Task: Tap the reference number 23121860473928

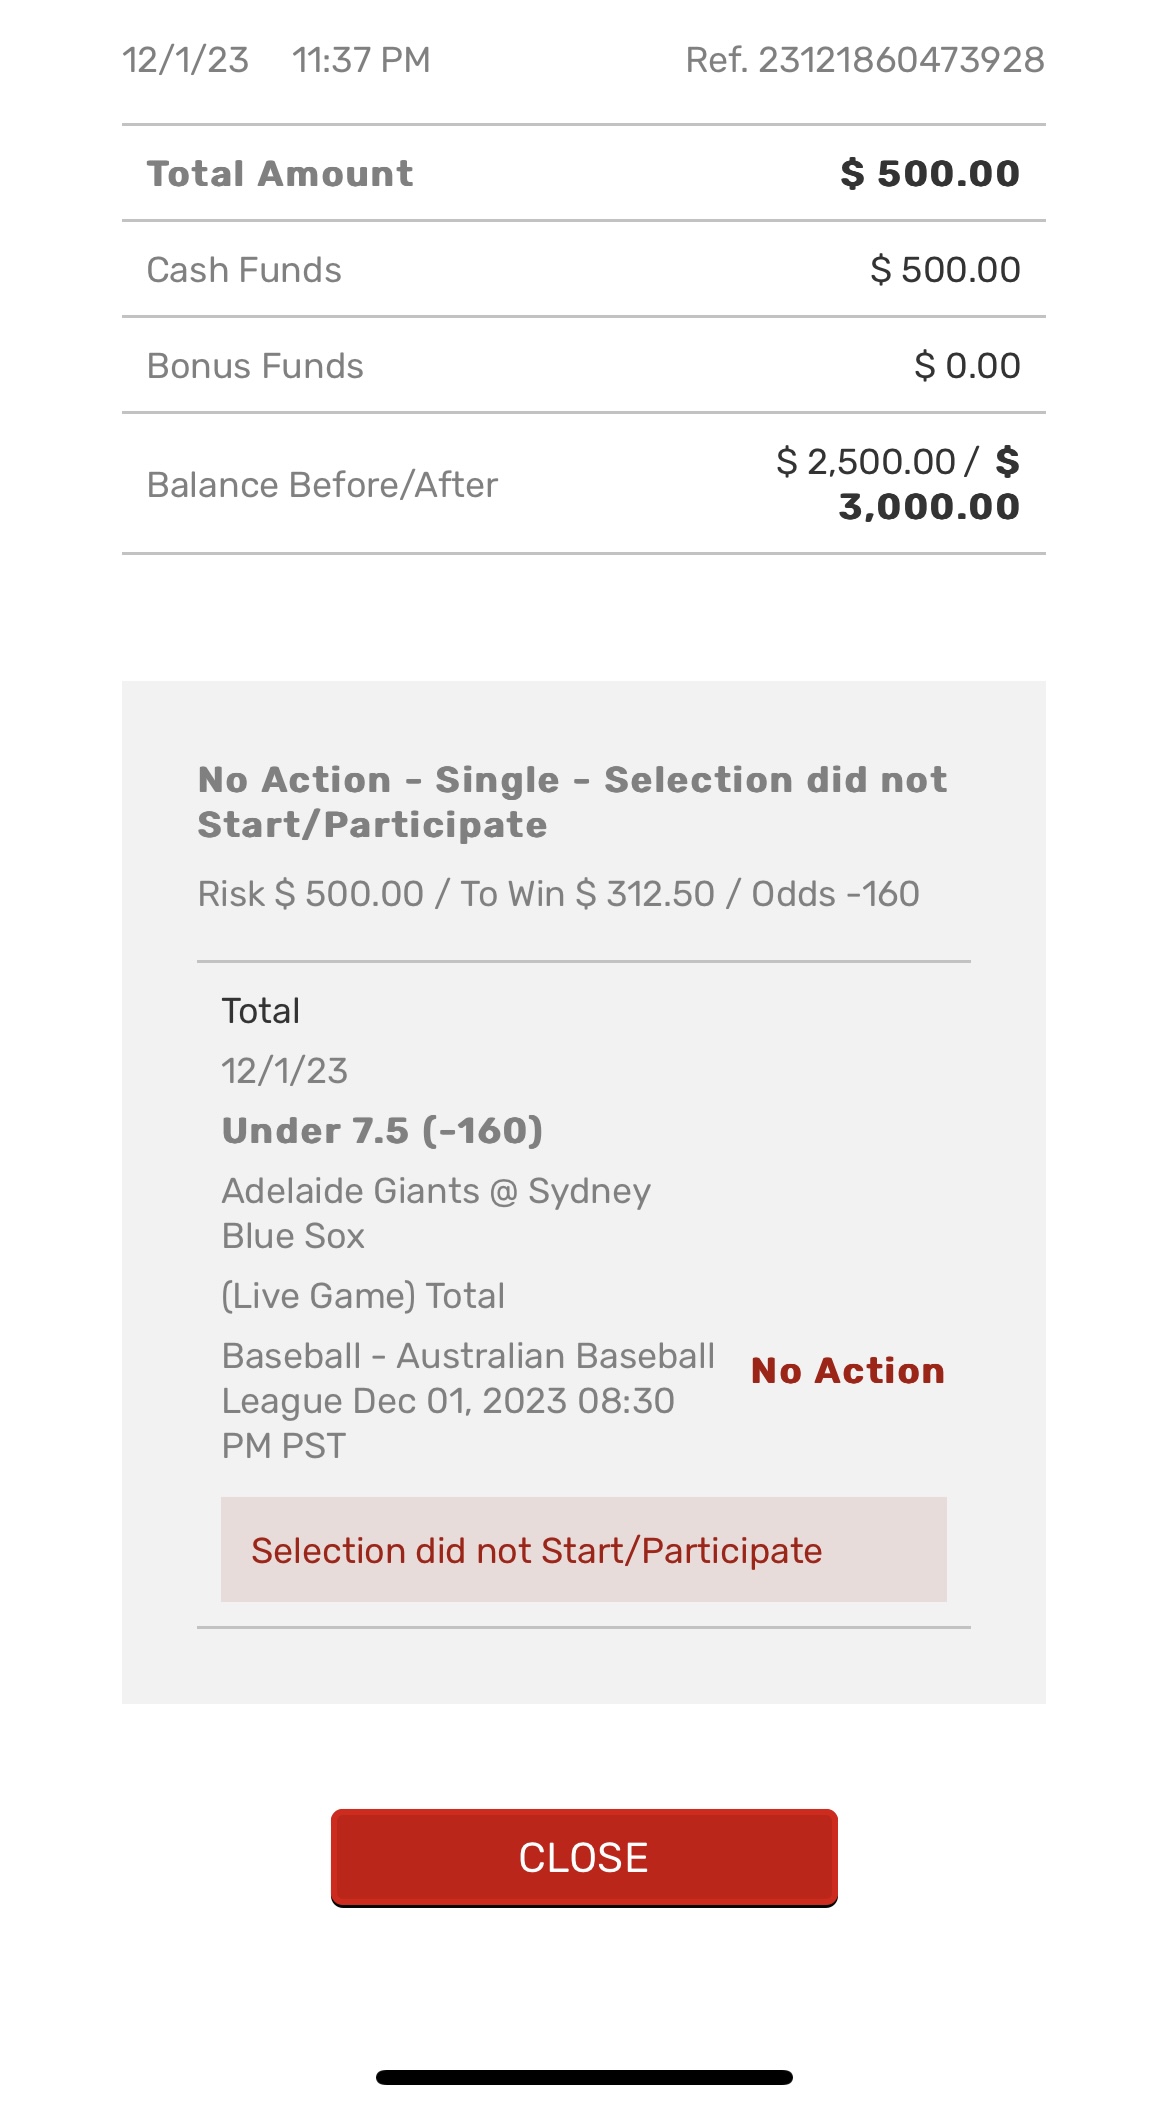Action: (864, 60)
